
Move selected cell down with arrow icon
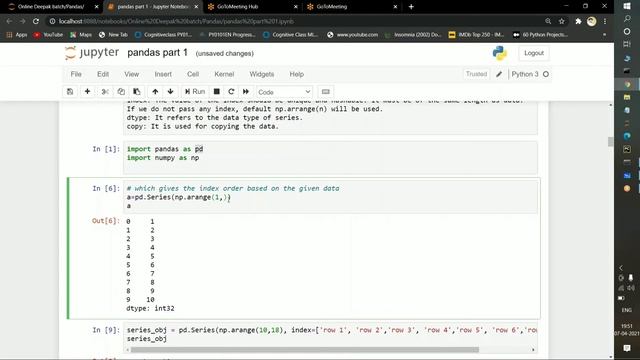pyautogui.click(x=171, y=92)
